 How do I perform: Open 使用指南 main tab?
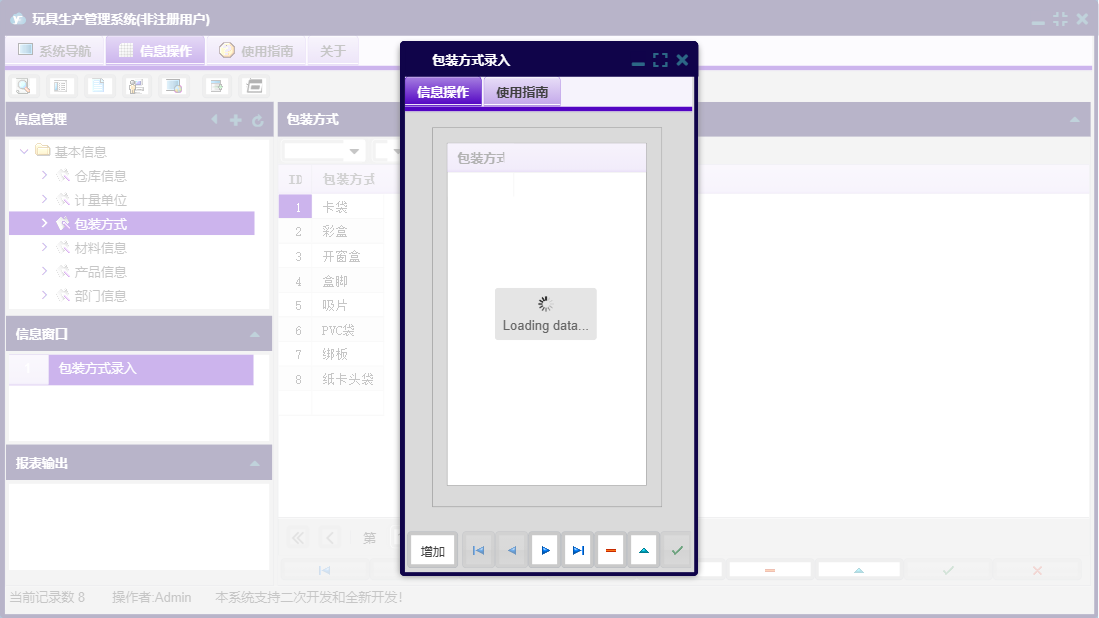[256, 50]
